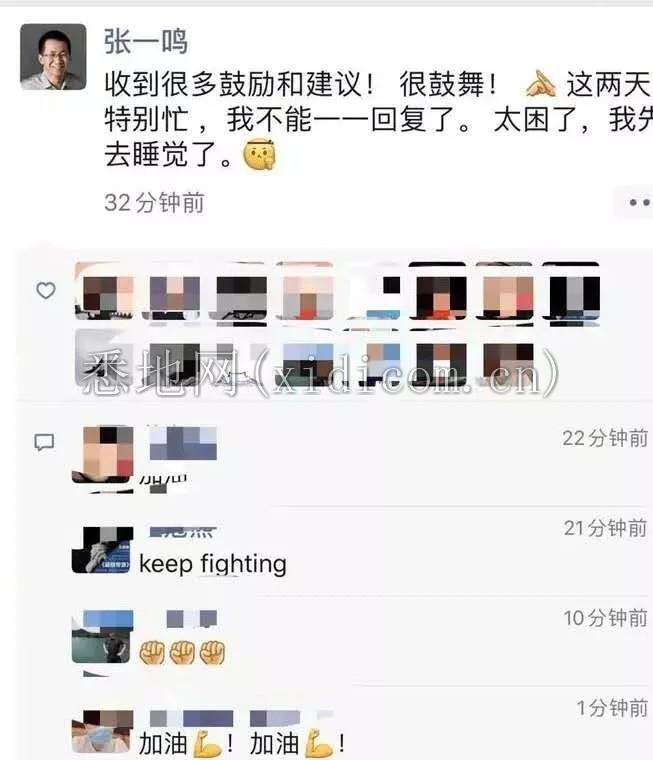The width and height of the screenshot is (653, 760).
Task: Tap the first fist emoji comment
Action: tap(152, 652)
